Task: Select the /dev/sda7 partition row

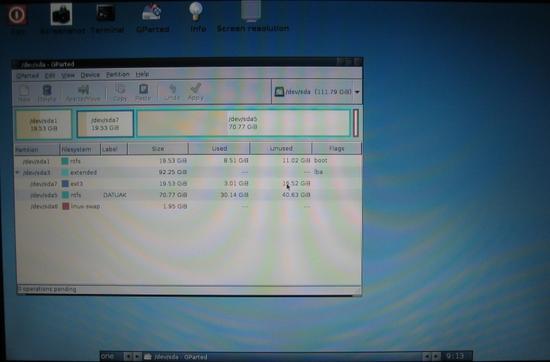Action: [188, 183]
